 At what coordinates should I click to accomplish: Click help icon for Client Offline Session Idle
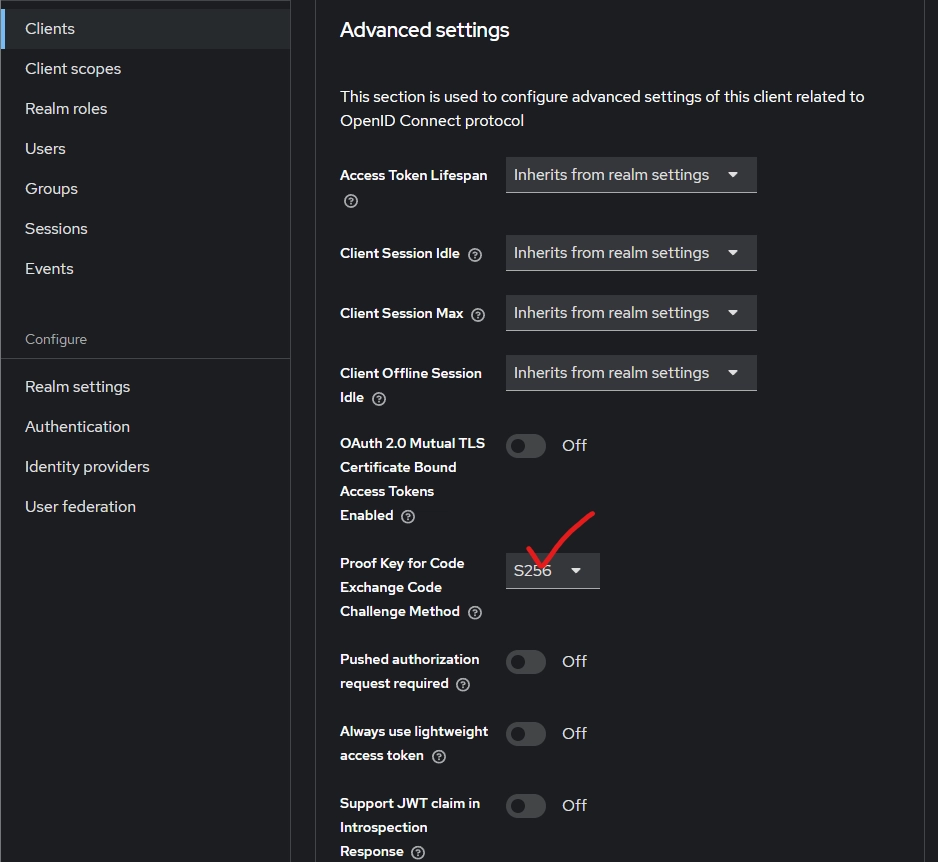378,399
